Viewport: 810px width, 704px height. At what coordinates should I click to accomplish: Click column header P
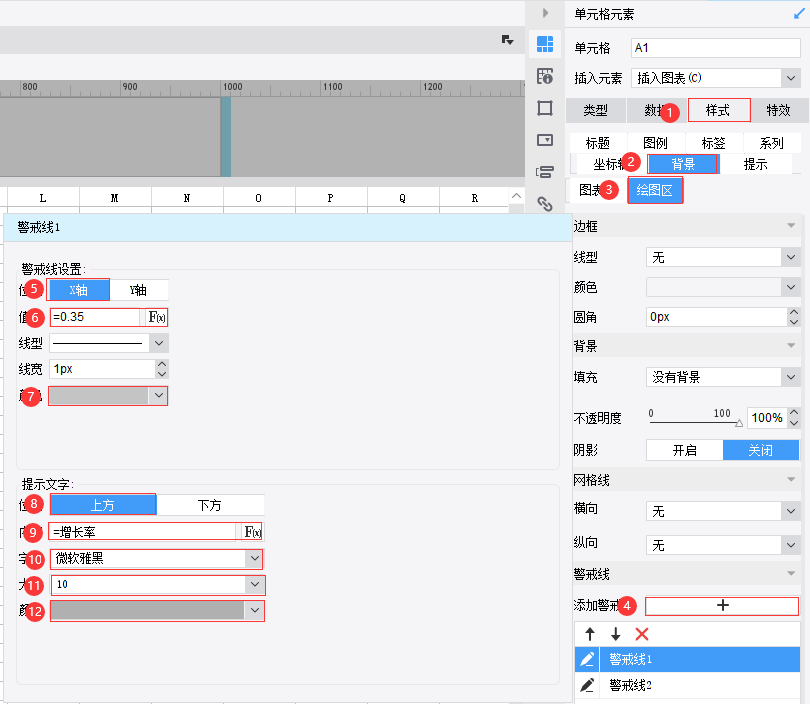point(331,198)
